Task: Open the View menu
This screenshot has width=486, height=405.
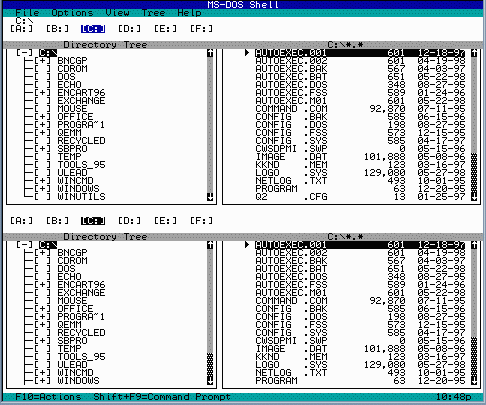Action: [x=117, y=13]
